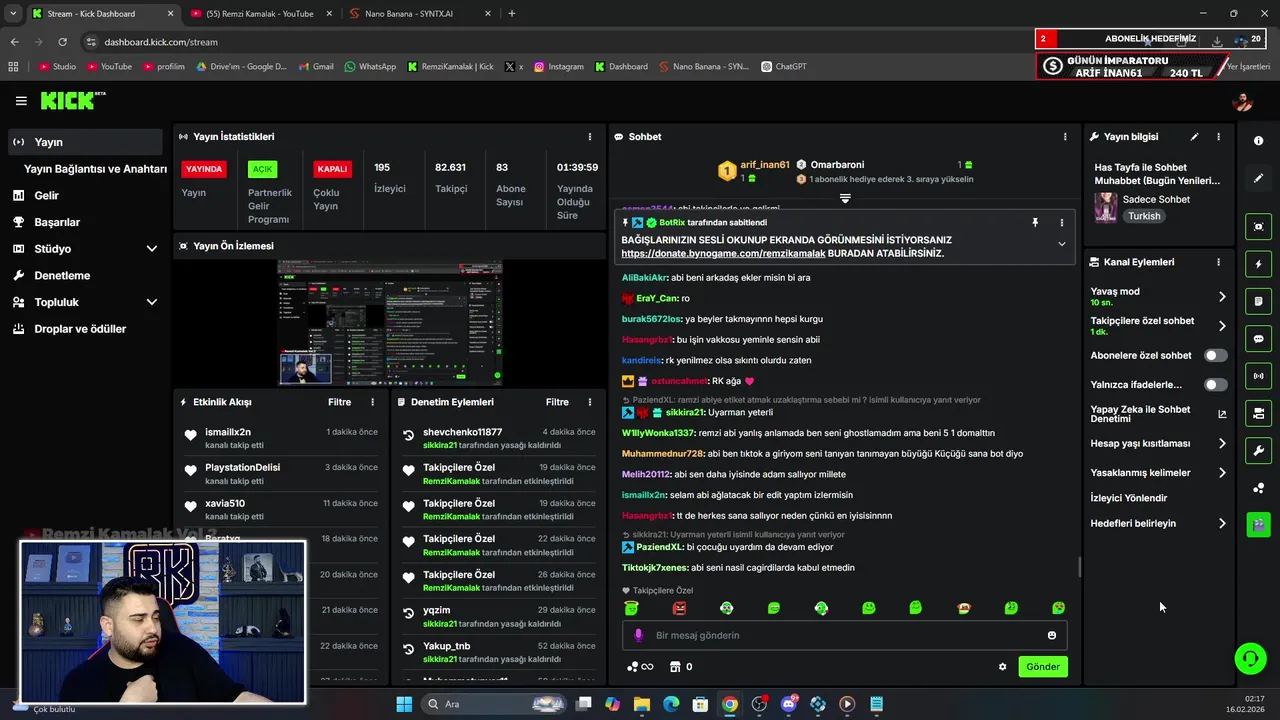The width and height of the screenshot is (1280, 720).
Task: Click İzleyici Yönlendir
Action: coord(1129,498)
